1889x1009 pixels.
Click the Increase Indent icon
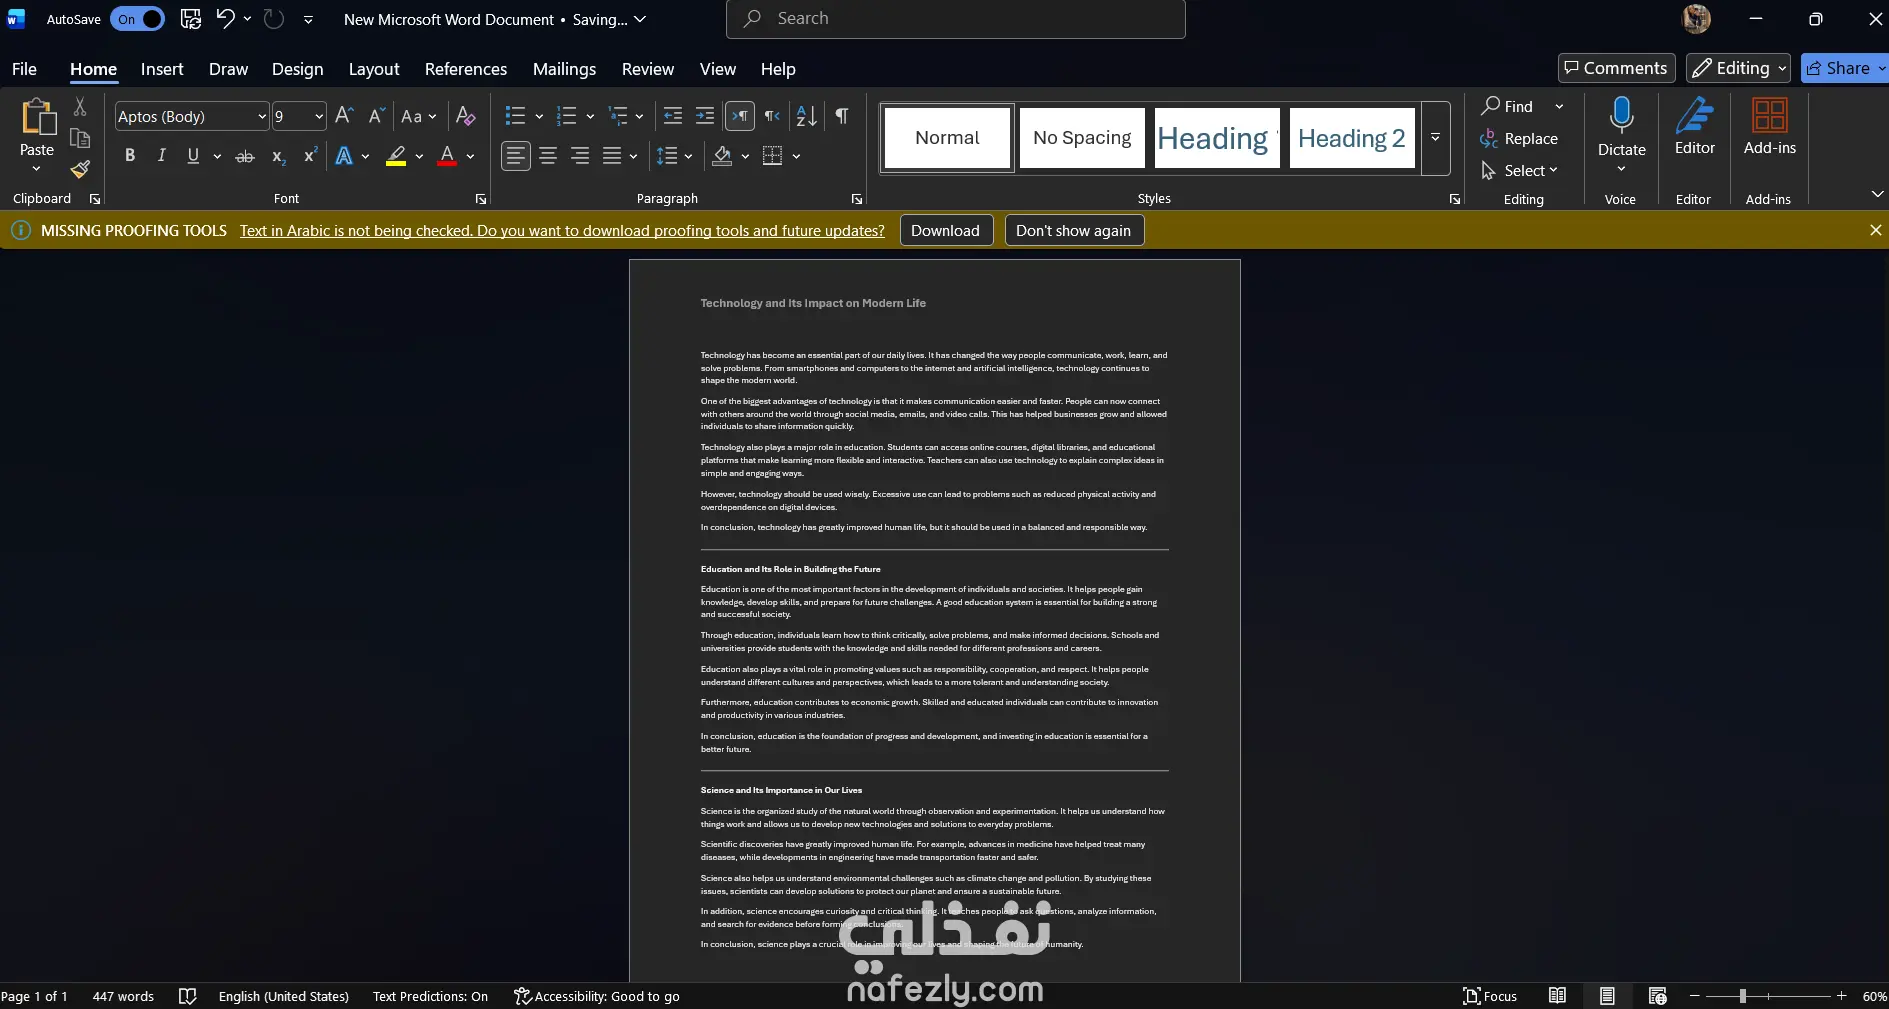705,116
